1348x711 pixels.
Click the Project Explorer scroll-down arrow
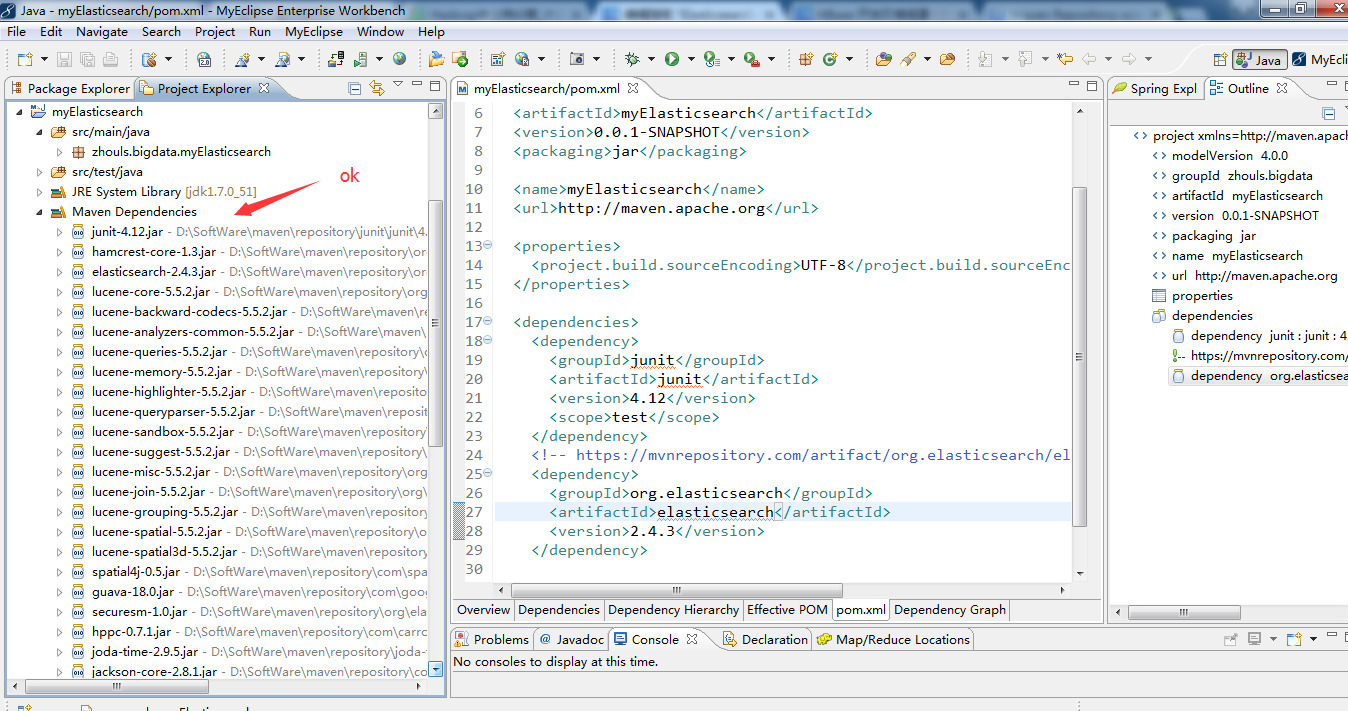coord(435,669)
